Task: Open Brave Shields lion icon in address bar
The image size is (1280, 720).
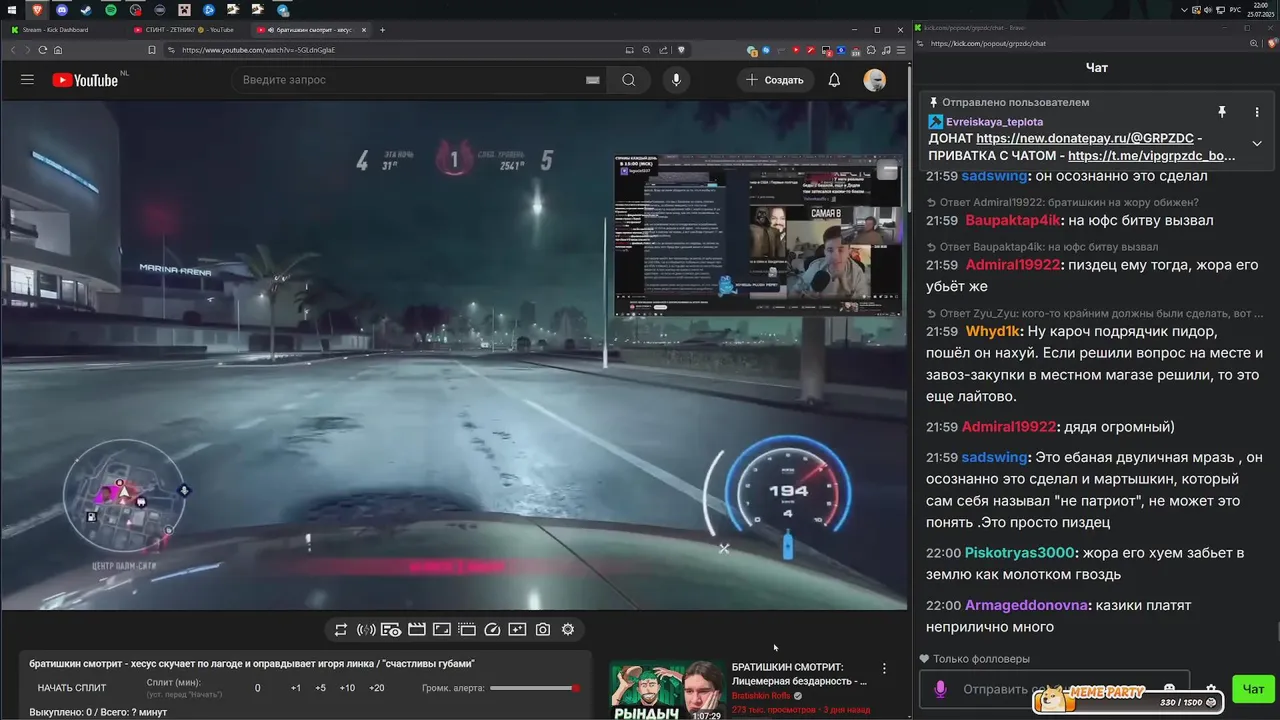Action: tap(681, 50)
